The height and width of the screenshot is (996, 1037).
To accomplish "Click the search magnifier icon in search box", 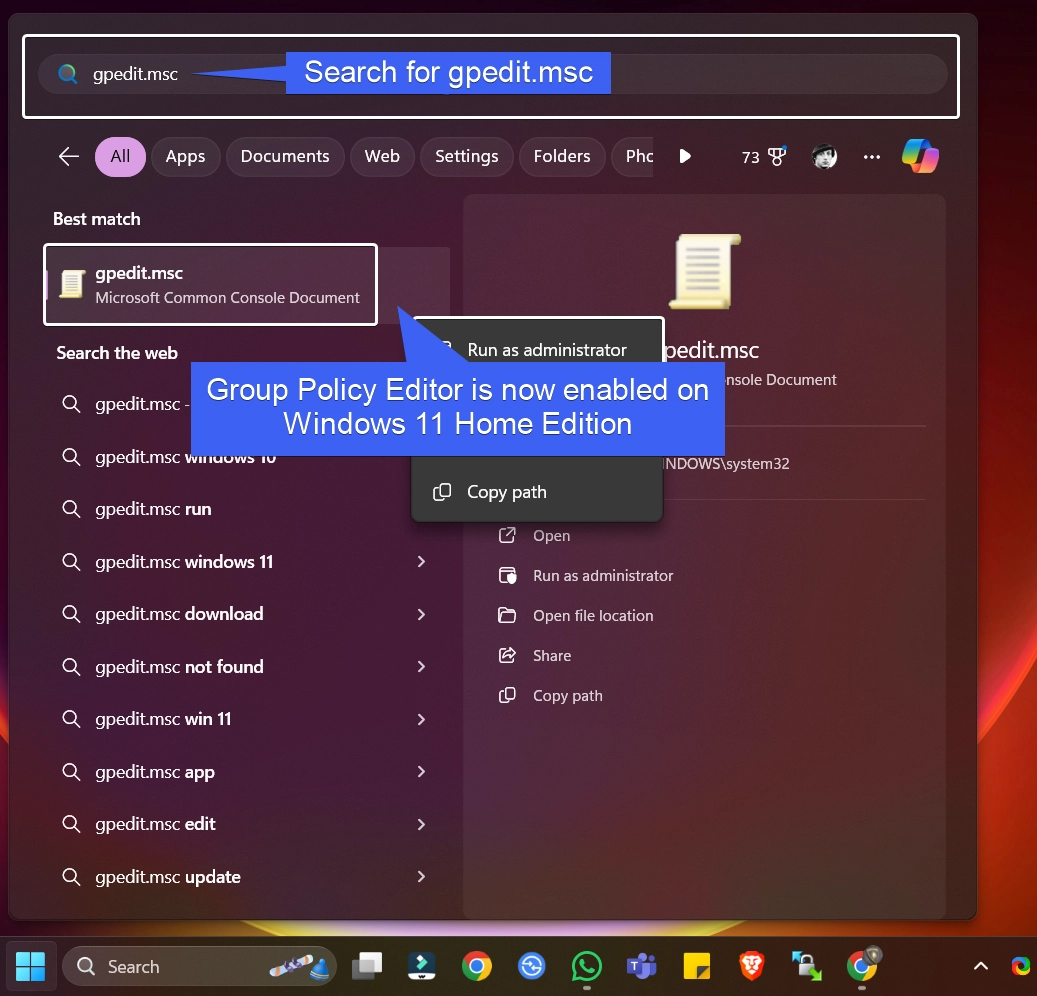I will tap(67, 73).
